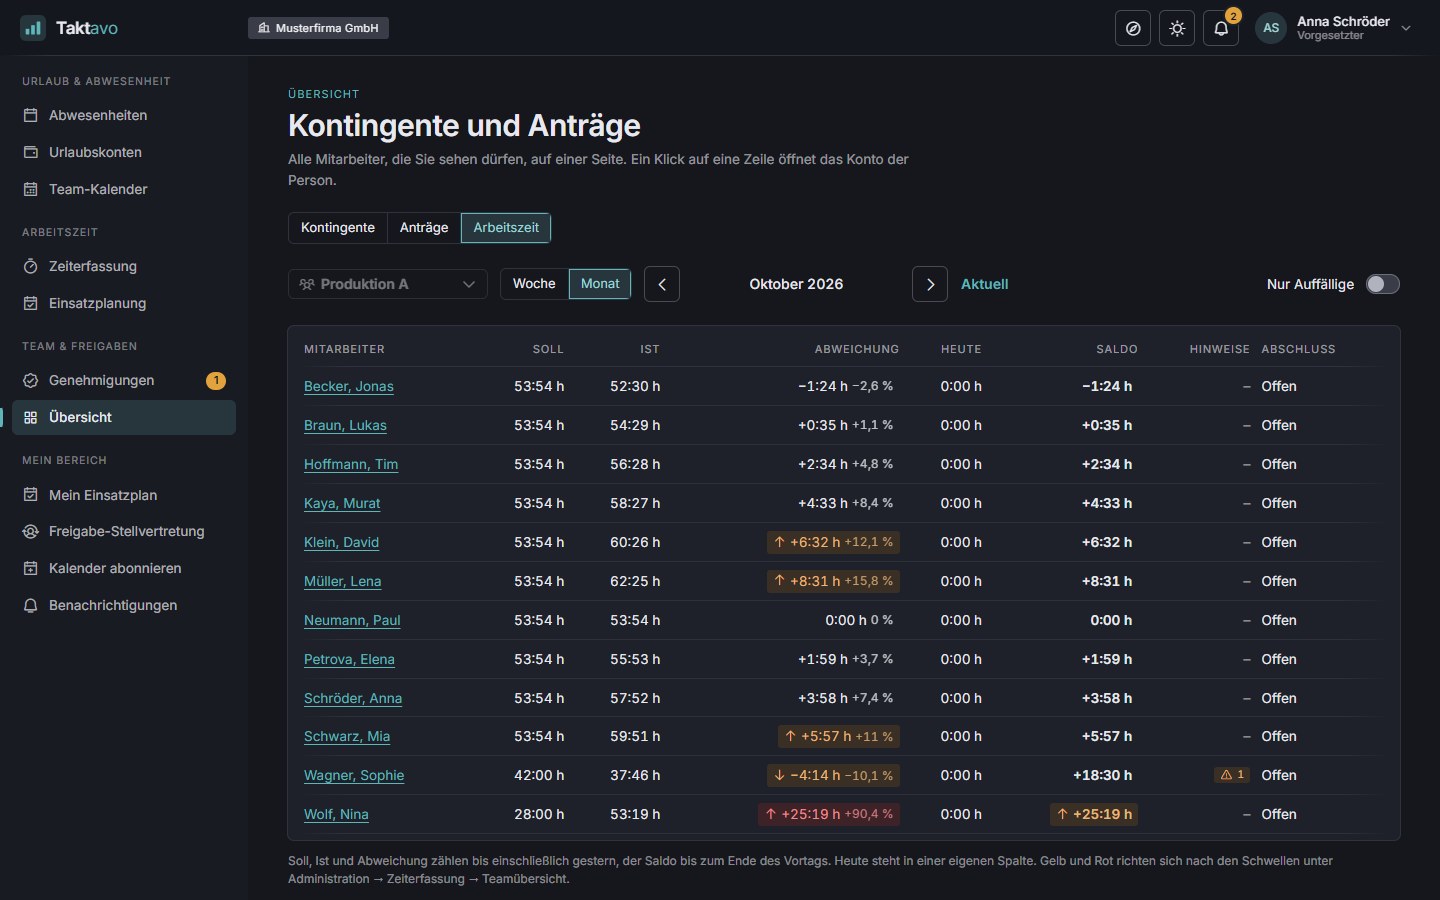This screenshot has height=900, width=1440.
Task: Open the account of Müller, Lena
Action: (342, 581)
